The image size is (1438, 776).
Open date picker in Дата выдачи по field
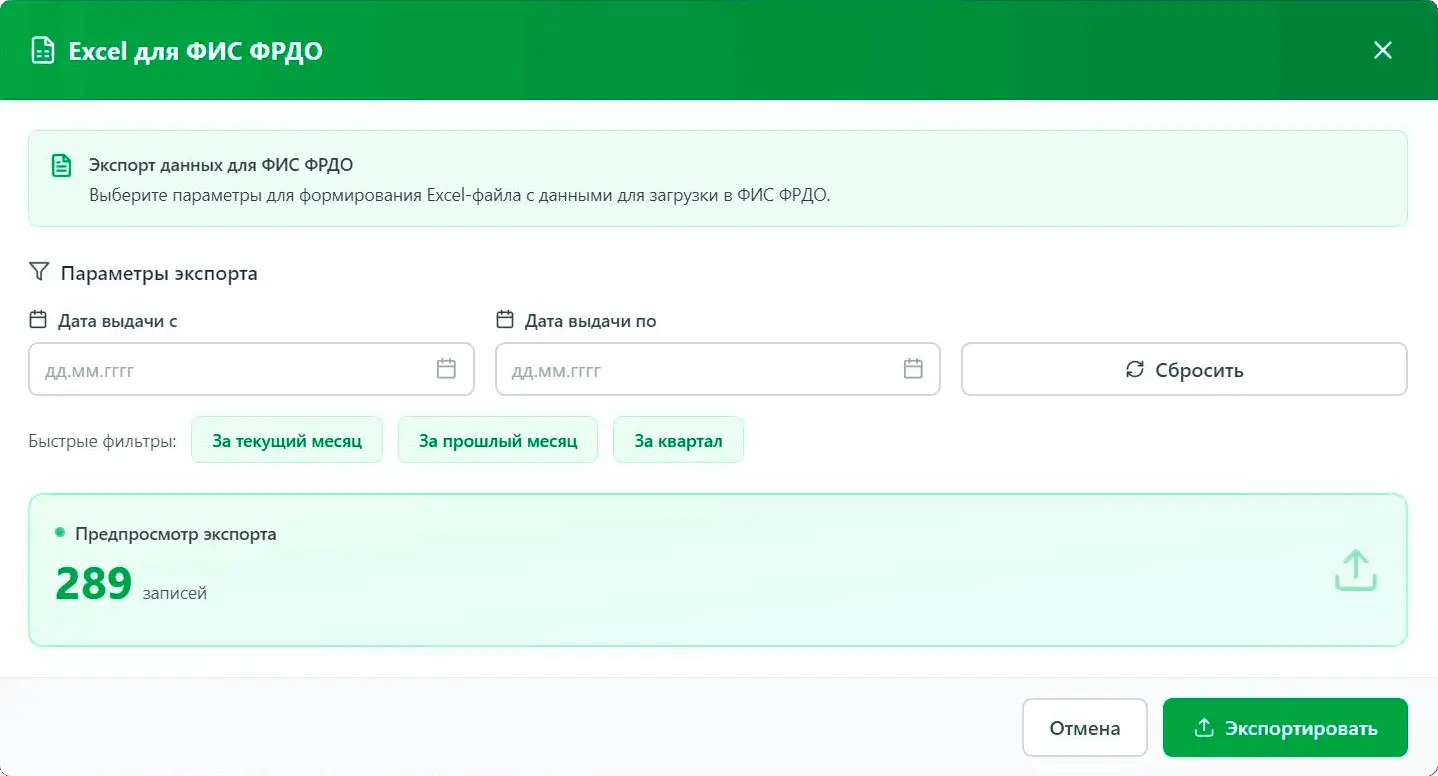click(913, 369)
